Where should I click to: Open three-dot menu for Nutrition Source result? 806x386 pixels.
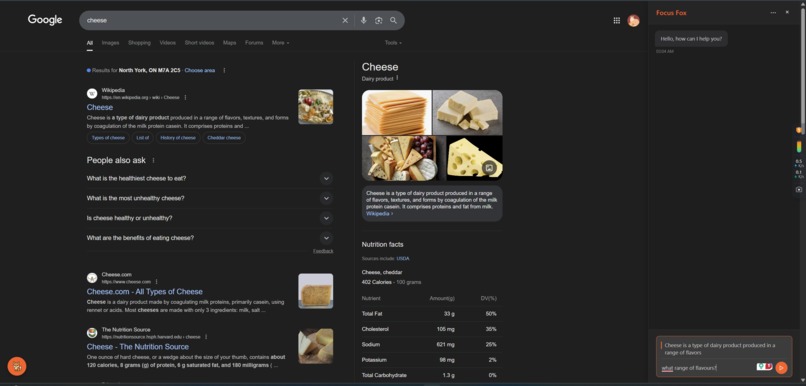206,337
